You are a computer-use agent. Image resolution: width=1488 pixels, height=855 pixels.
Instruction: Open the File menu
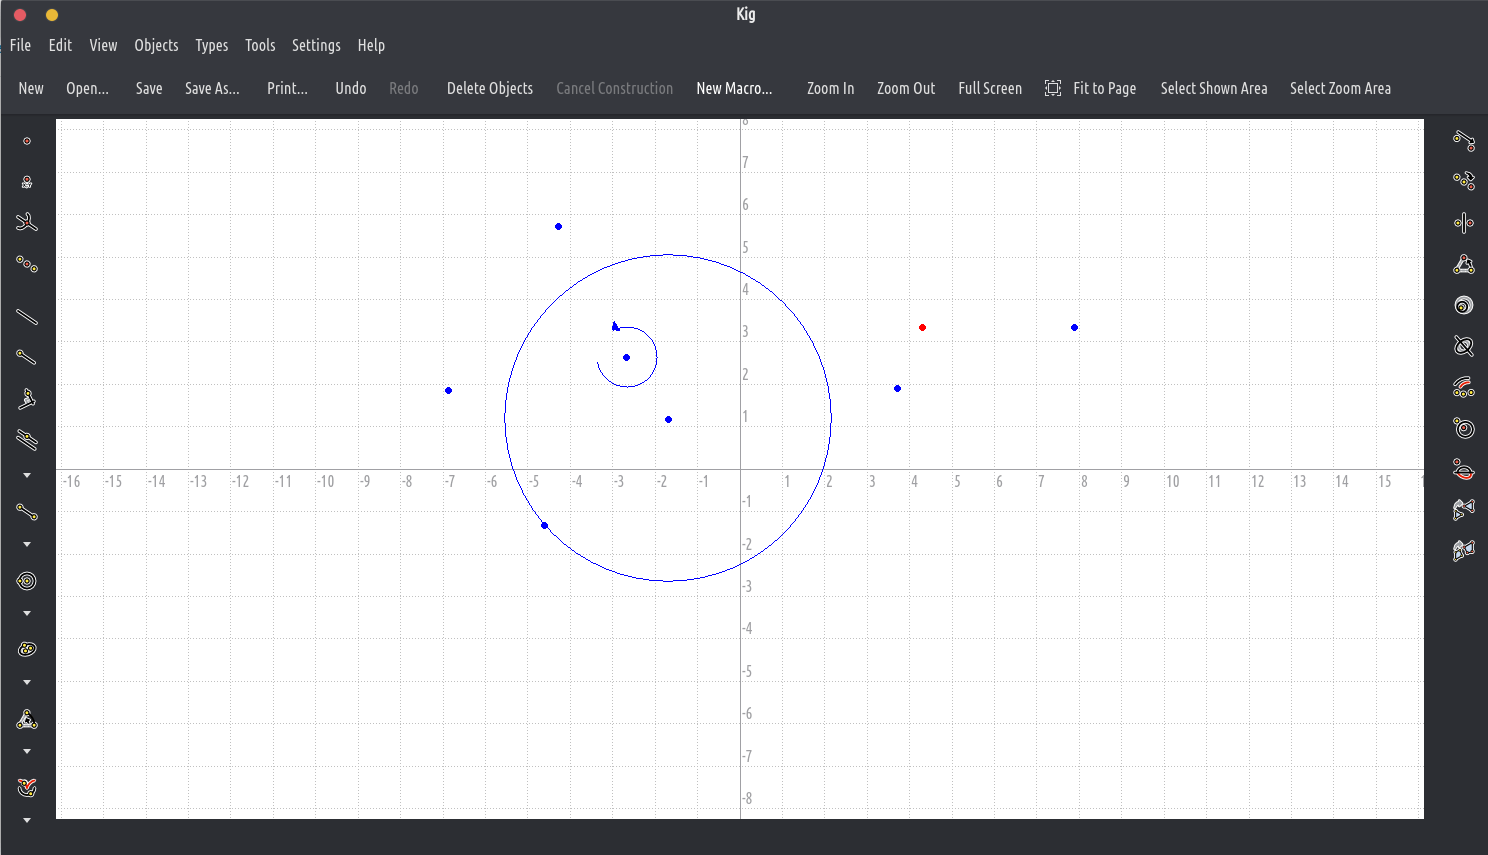(x=20, y=45)
